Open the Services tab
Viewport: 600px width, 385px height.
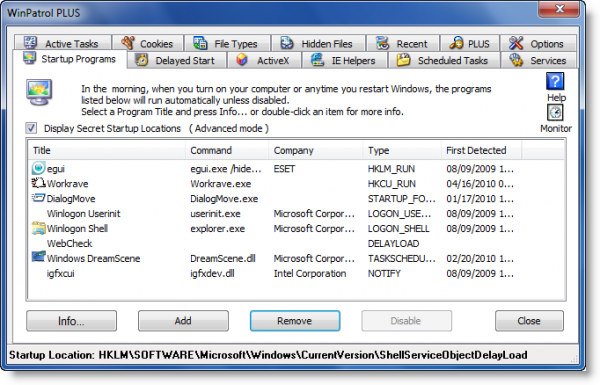[x=538, y=60]
